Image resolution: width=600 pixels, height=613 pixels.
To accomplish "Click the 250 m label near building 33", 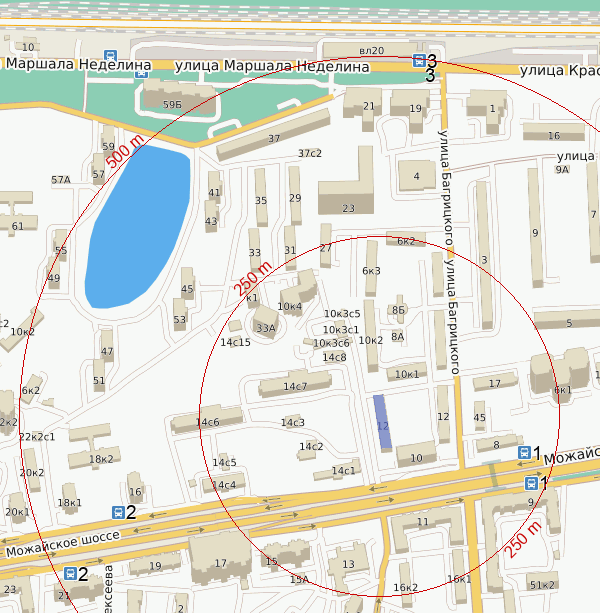I will [252, 277].
